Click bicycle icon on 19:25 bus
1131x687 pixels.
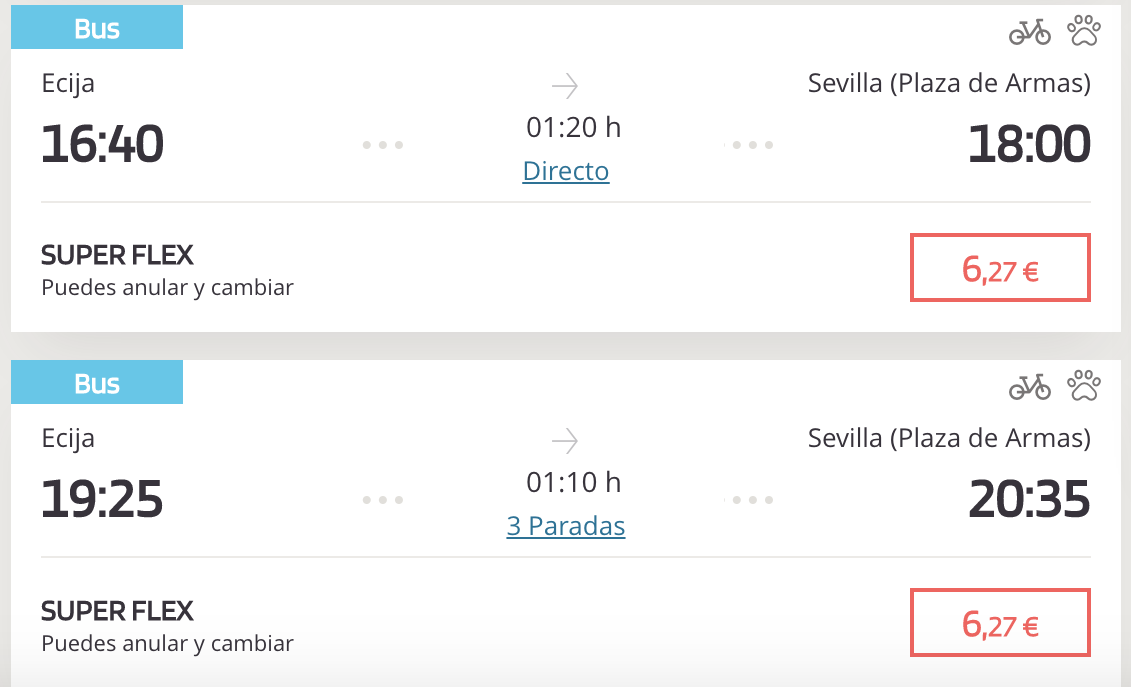pos(1029,386)
